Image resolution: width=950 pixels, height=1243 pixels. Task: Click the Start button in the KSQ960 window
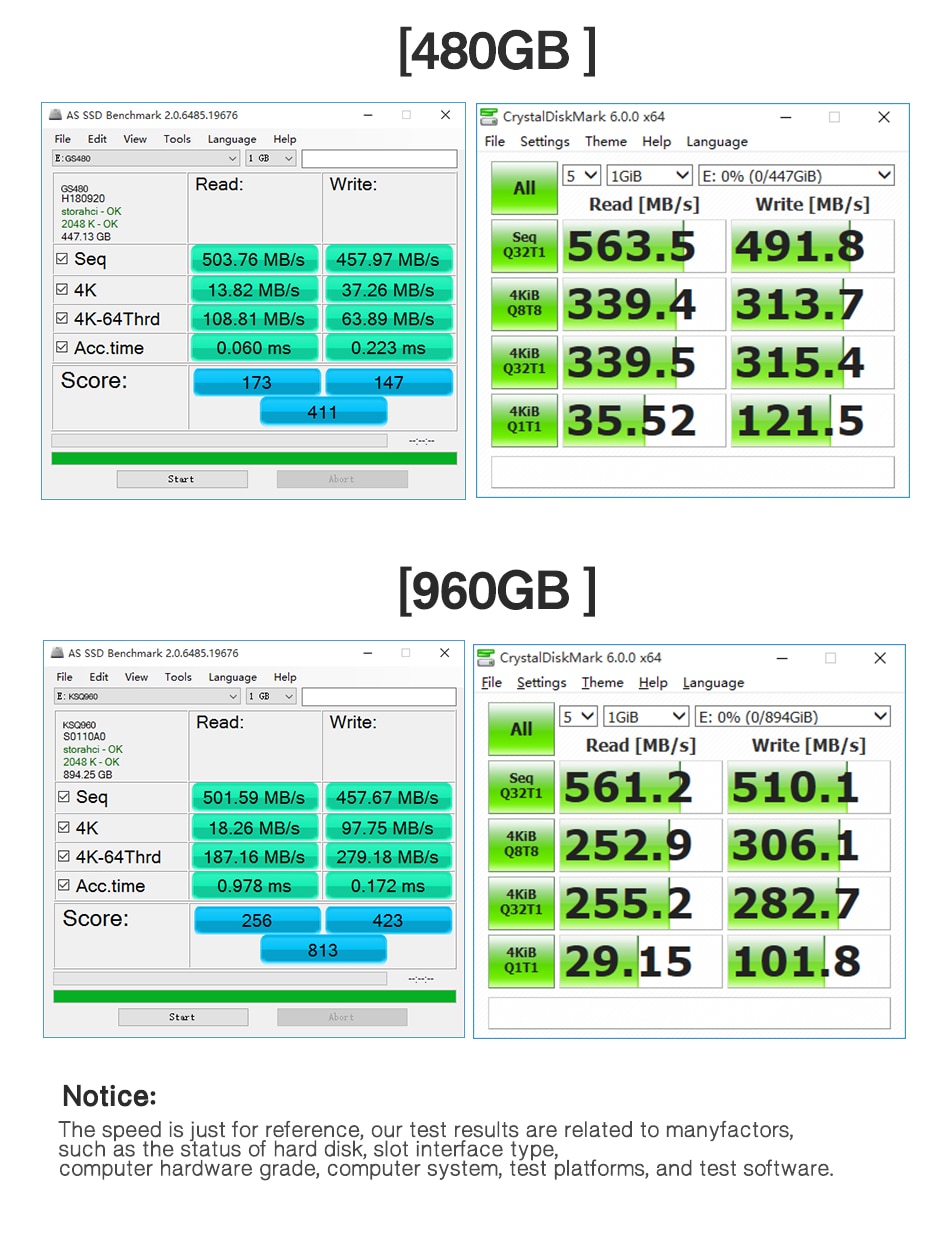tap(182, 1017)
